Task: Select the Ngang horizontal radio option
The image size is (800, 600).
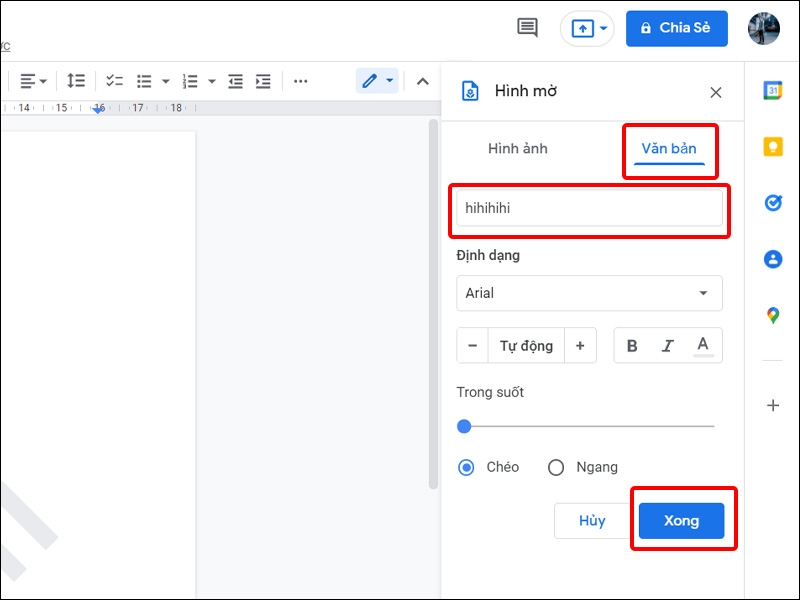Action: point(556,467)
